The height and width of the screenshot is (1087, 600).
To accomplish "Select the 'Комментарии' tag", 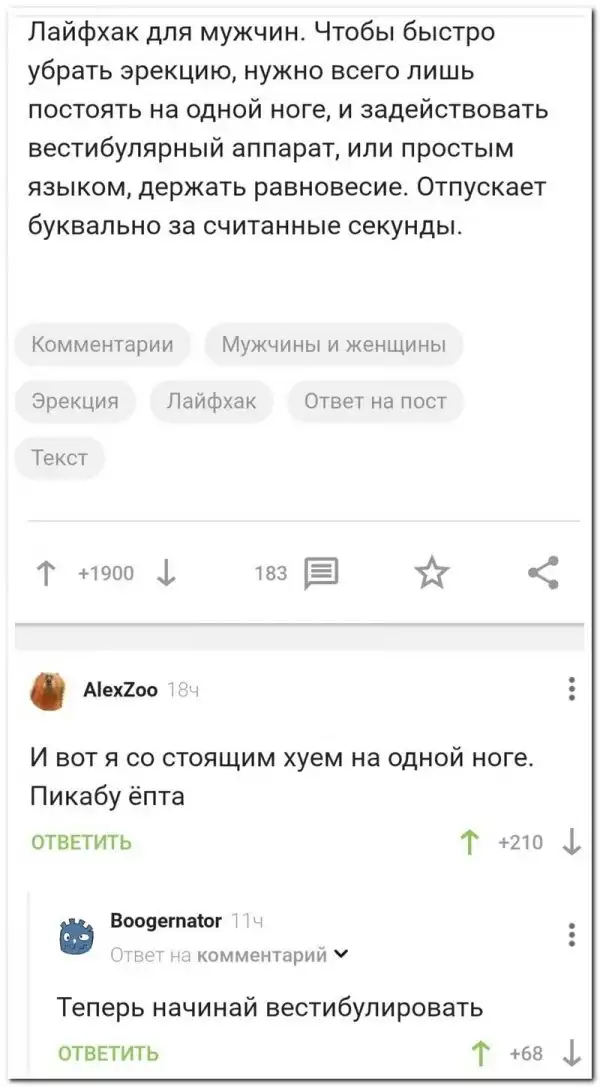I will pyautogui.click(x=102, y=345).
